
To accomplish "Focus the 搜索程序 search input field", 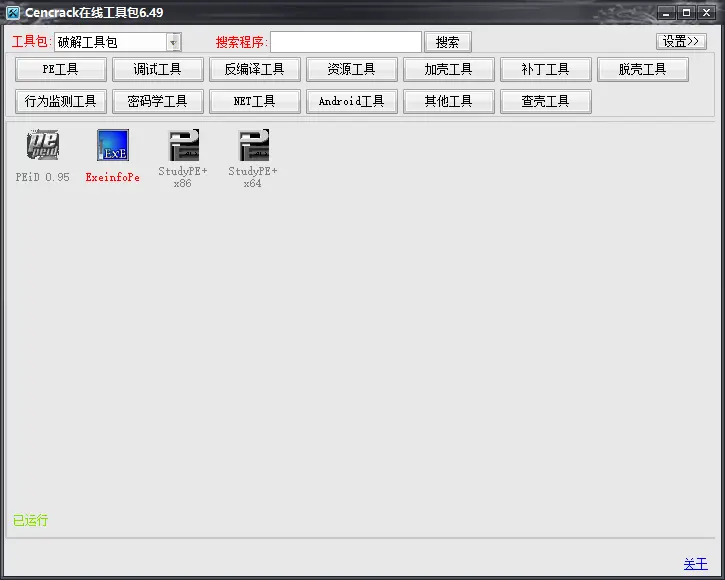I will click(346, 42).
